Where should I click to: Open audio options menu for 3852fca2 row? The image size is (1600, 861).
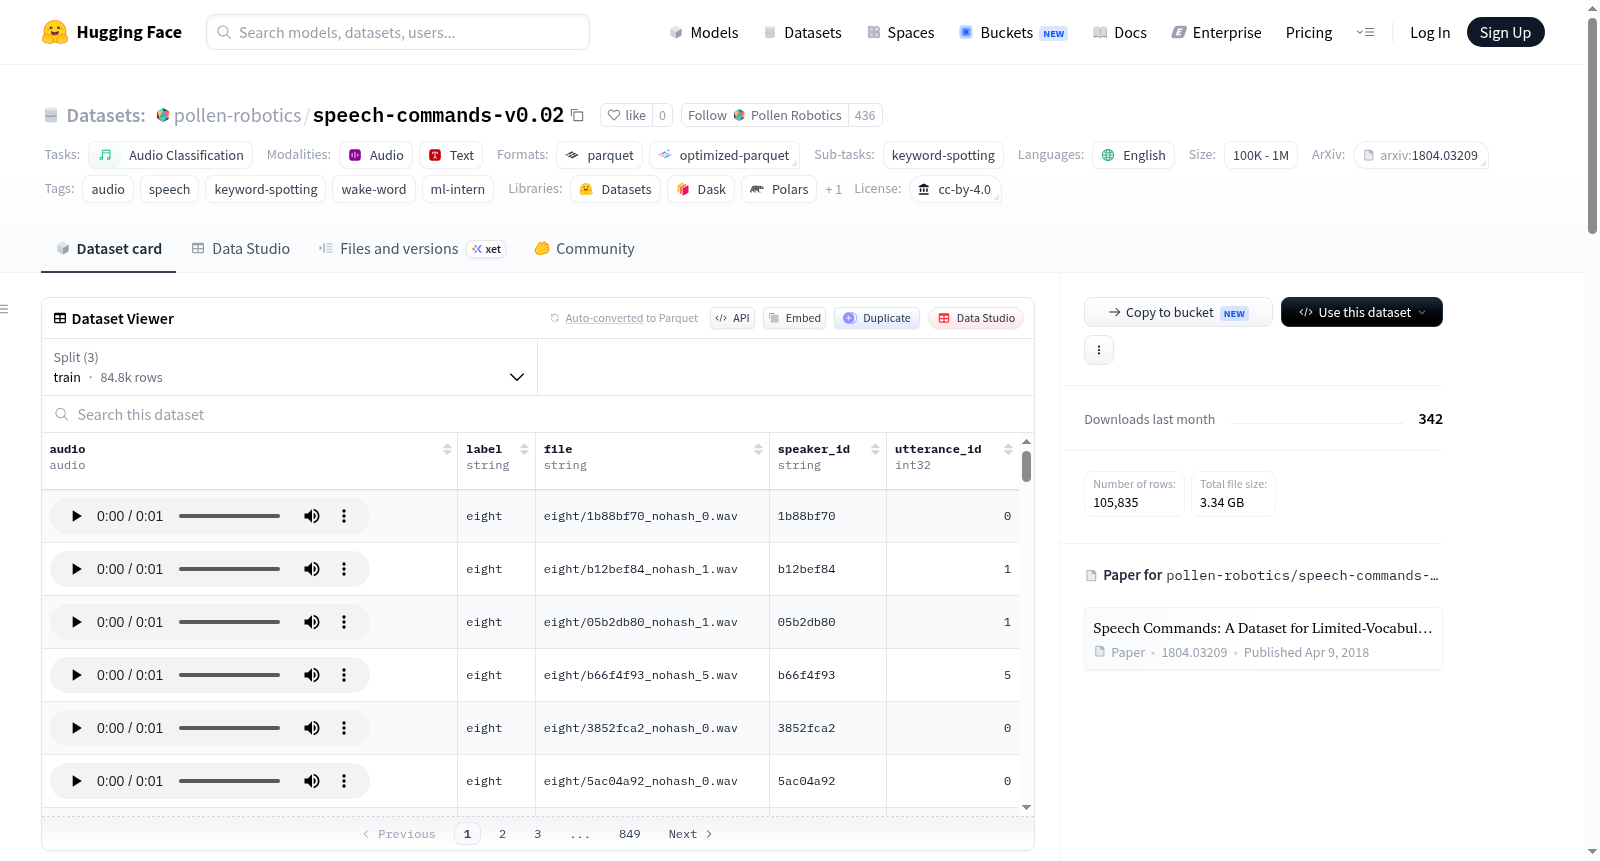344,728
